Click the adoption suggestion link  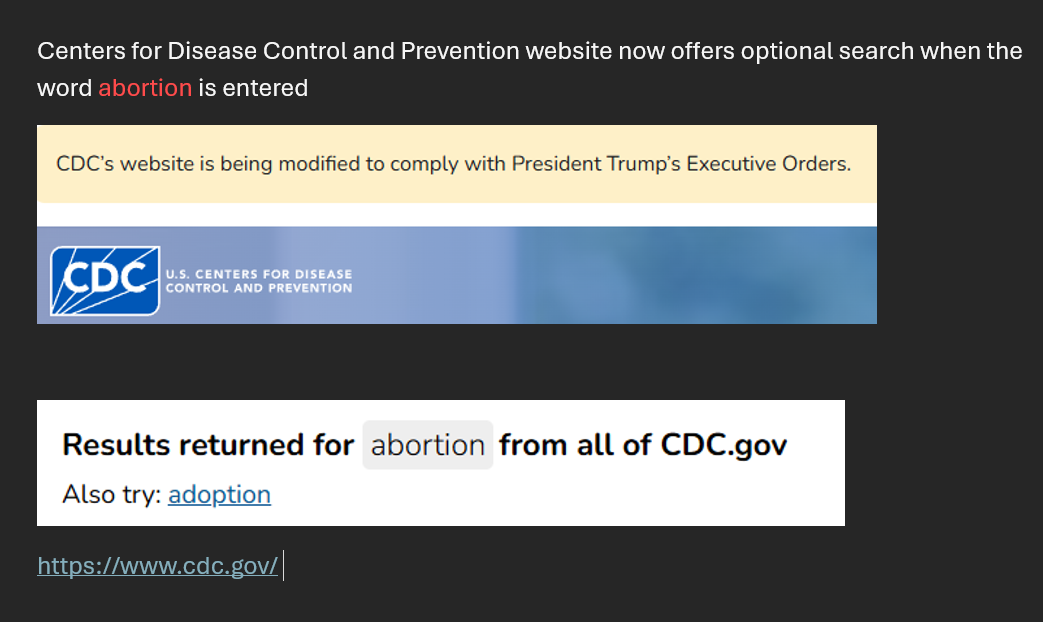tap(219, 494)
